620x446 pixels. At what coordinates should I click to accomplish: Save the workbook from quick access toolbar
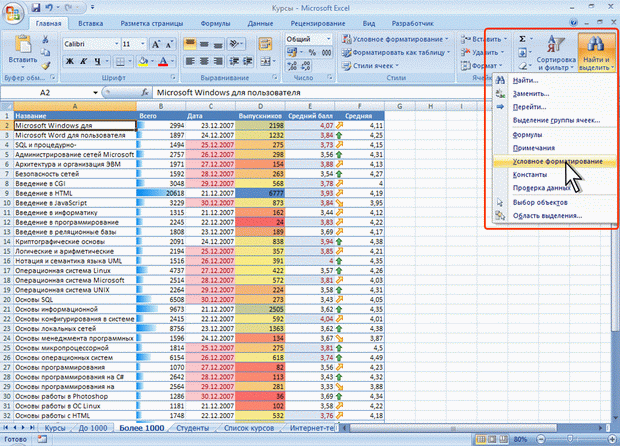pos(36,8)
